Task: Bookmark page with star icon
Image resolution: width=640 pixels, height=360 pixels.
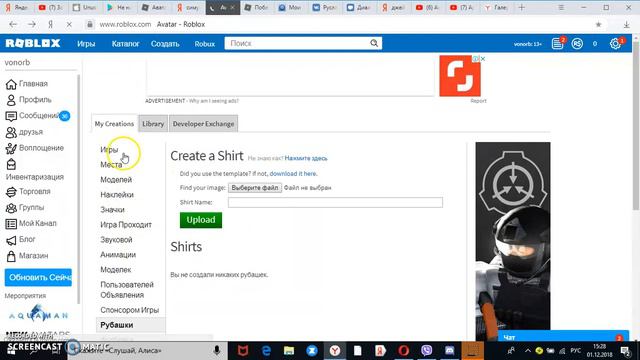Action: 598,24
